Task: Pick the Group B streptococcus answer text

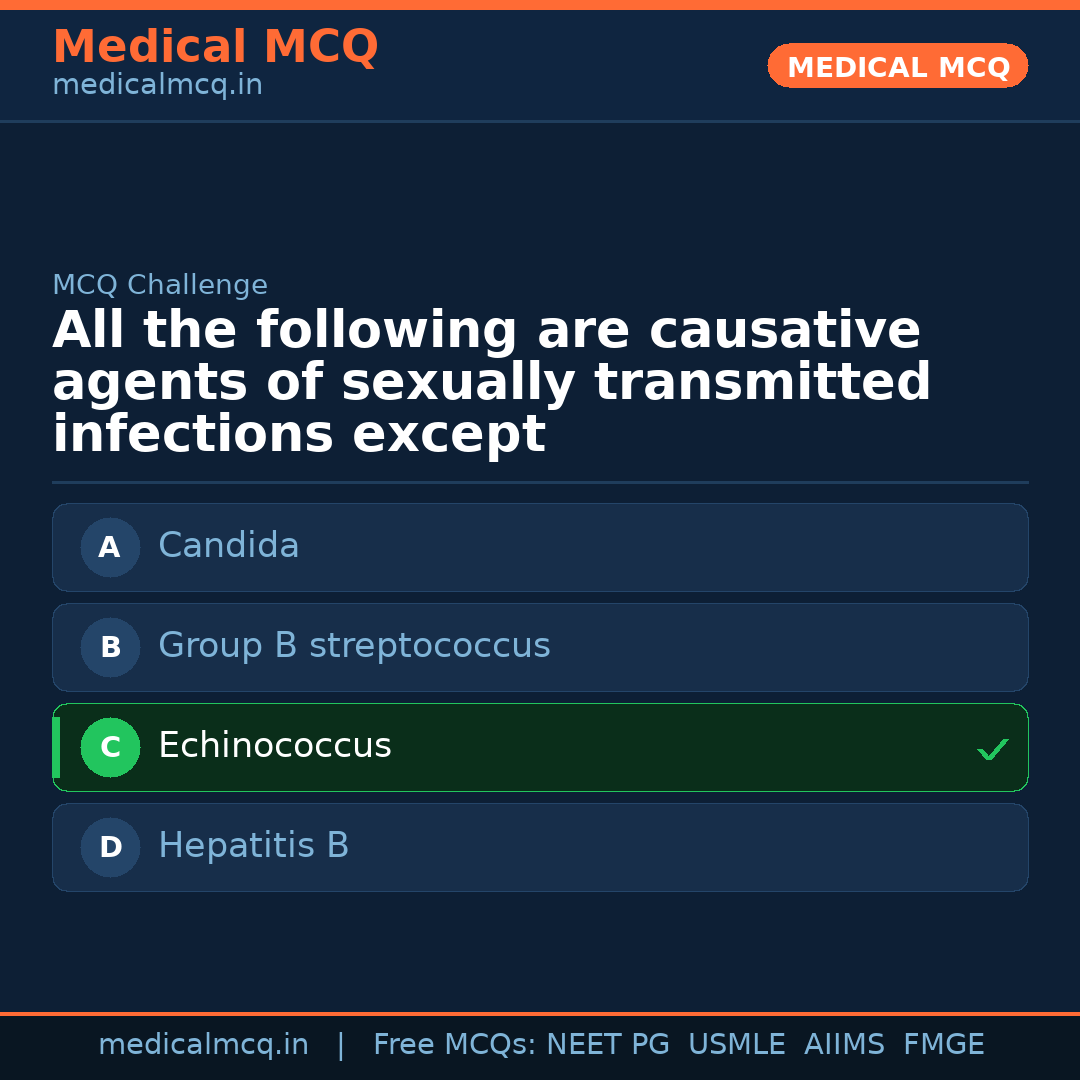Action: click(354, 646)
